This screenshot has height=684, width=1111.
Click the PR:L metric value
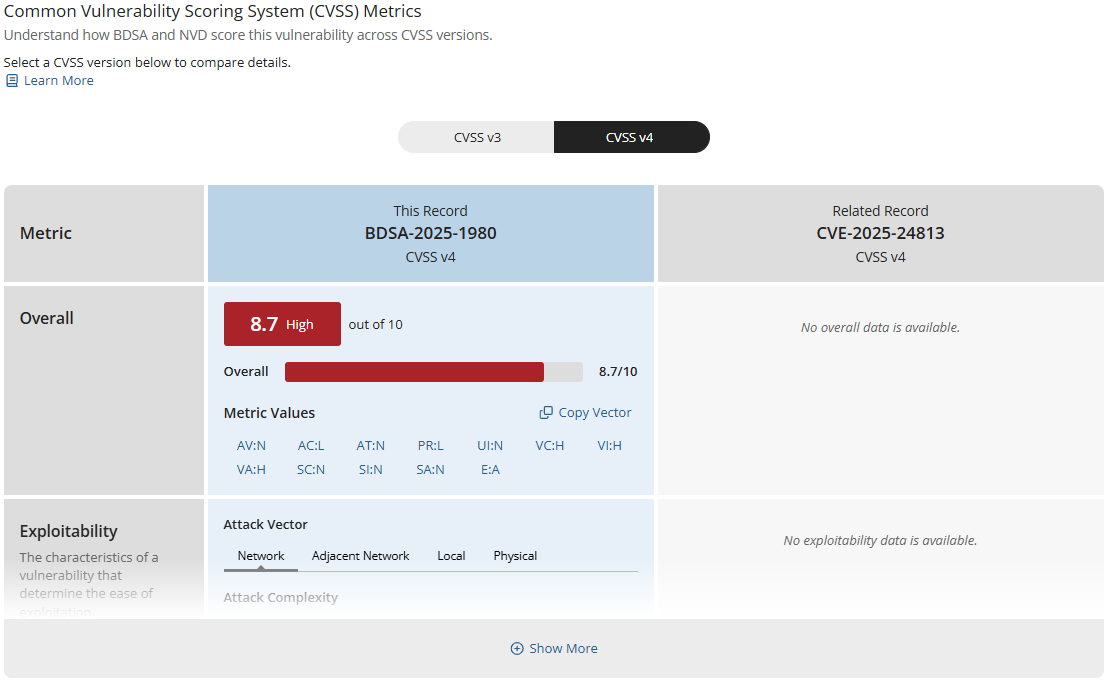(430, 446)
